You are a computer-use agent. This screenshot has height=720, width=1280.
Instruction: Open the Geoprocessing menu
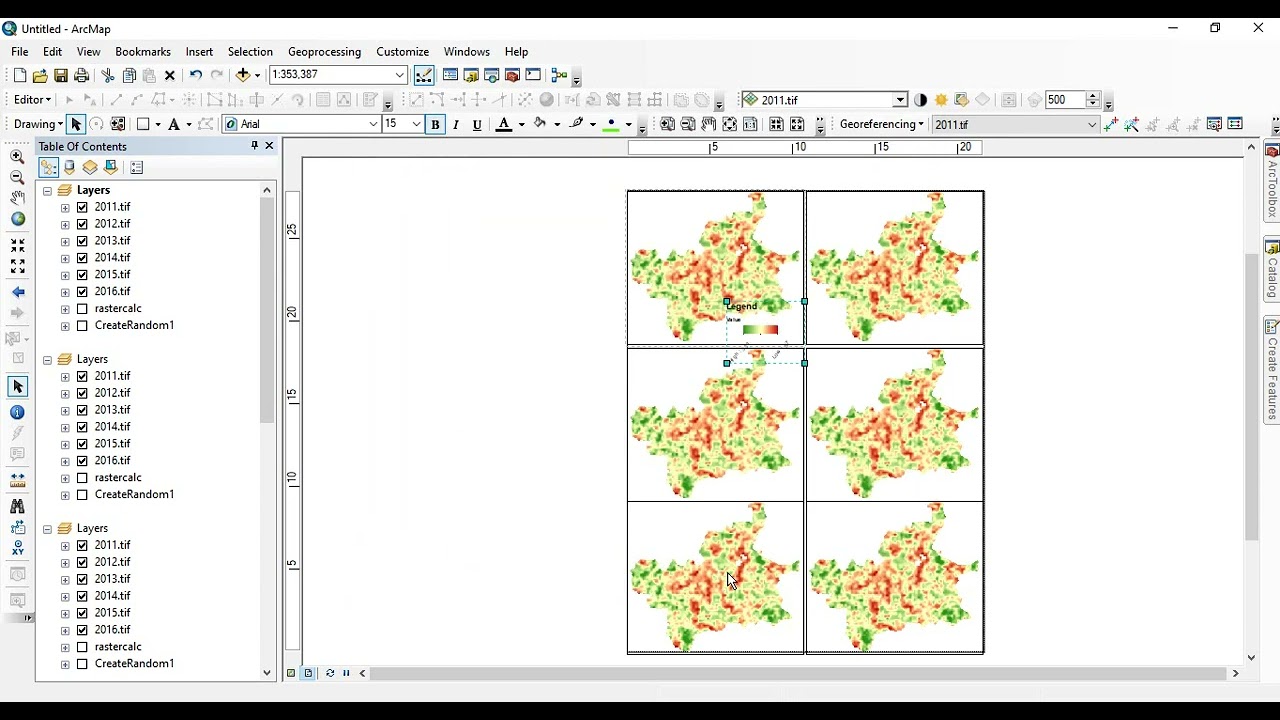tap(324, 52)
